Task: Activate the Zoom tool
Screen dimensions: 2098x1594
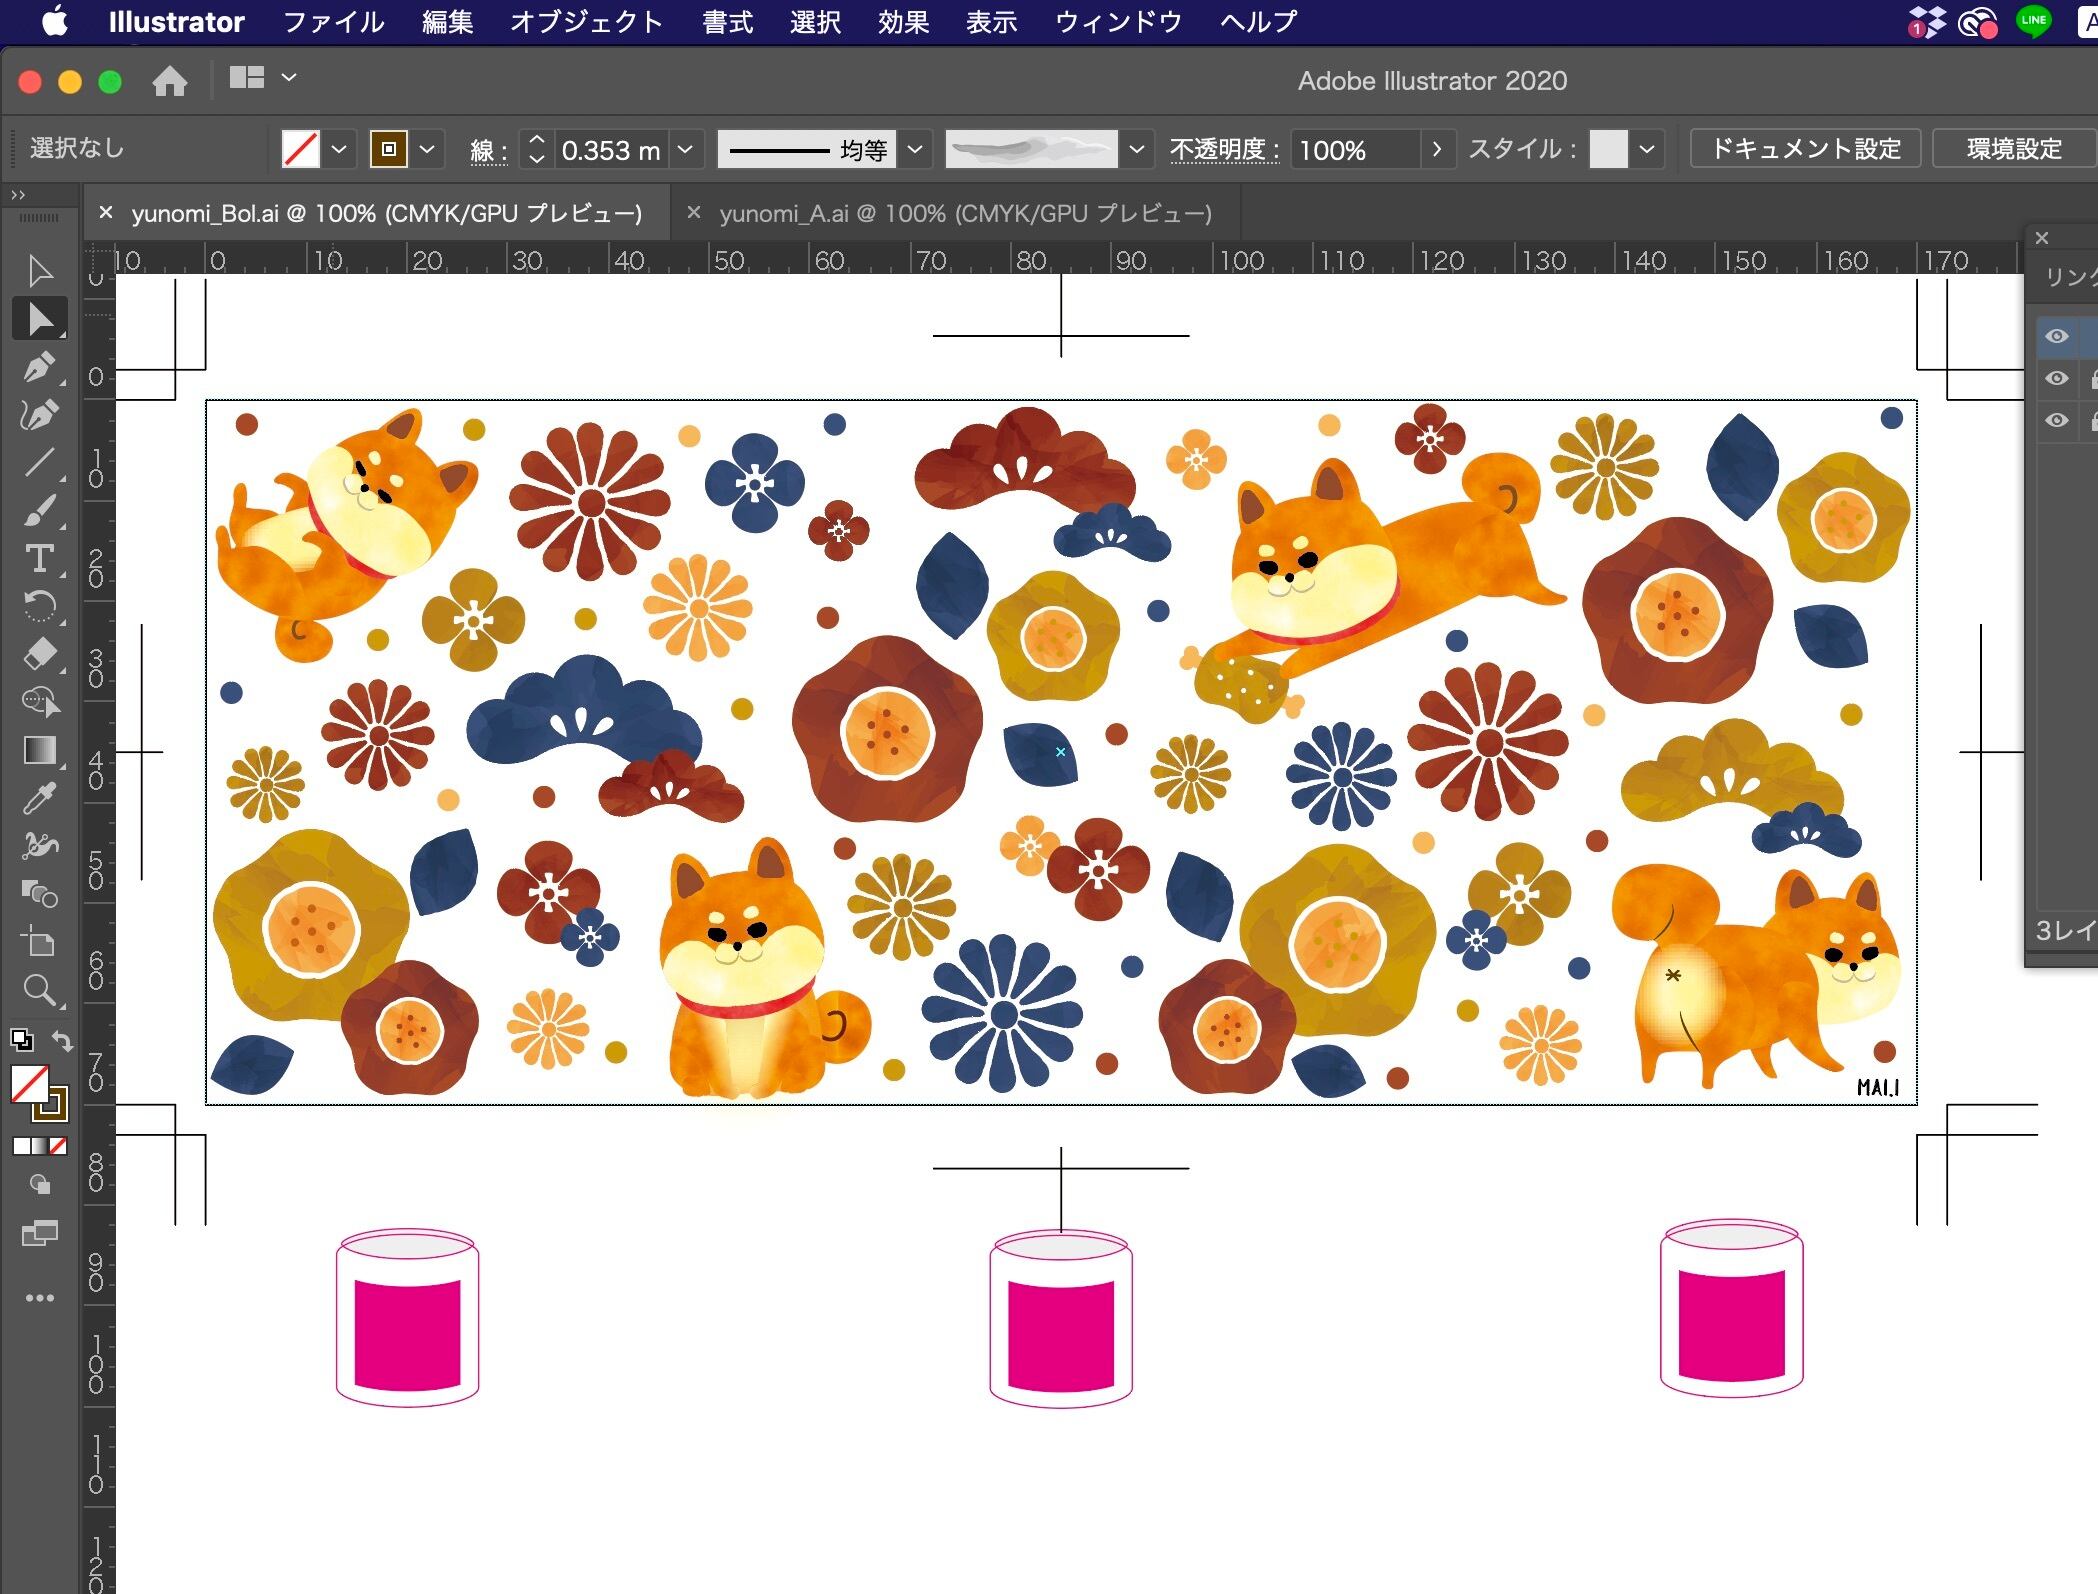Action: (x=40, y=990)
